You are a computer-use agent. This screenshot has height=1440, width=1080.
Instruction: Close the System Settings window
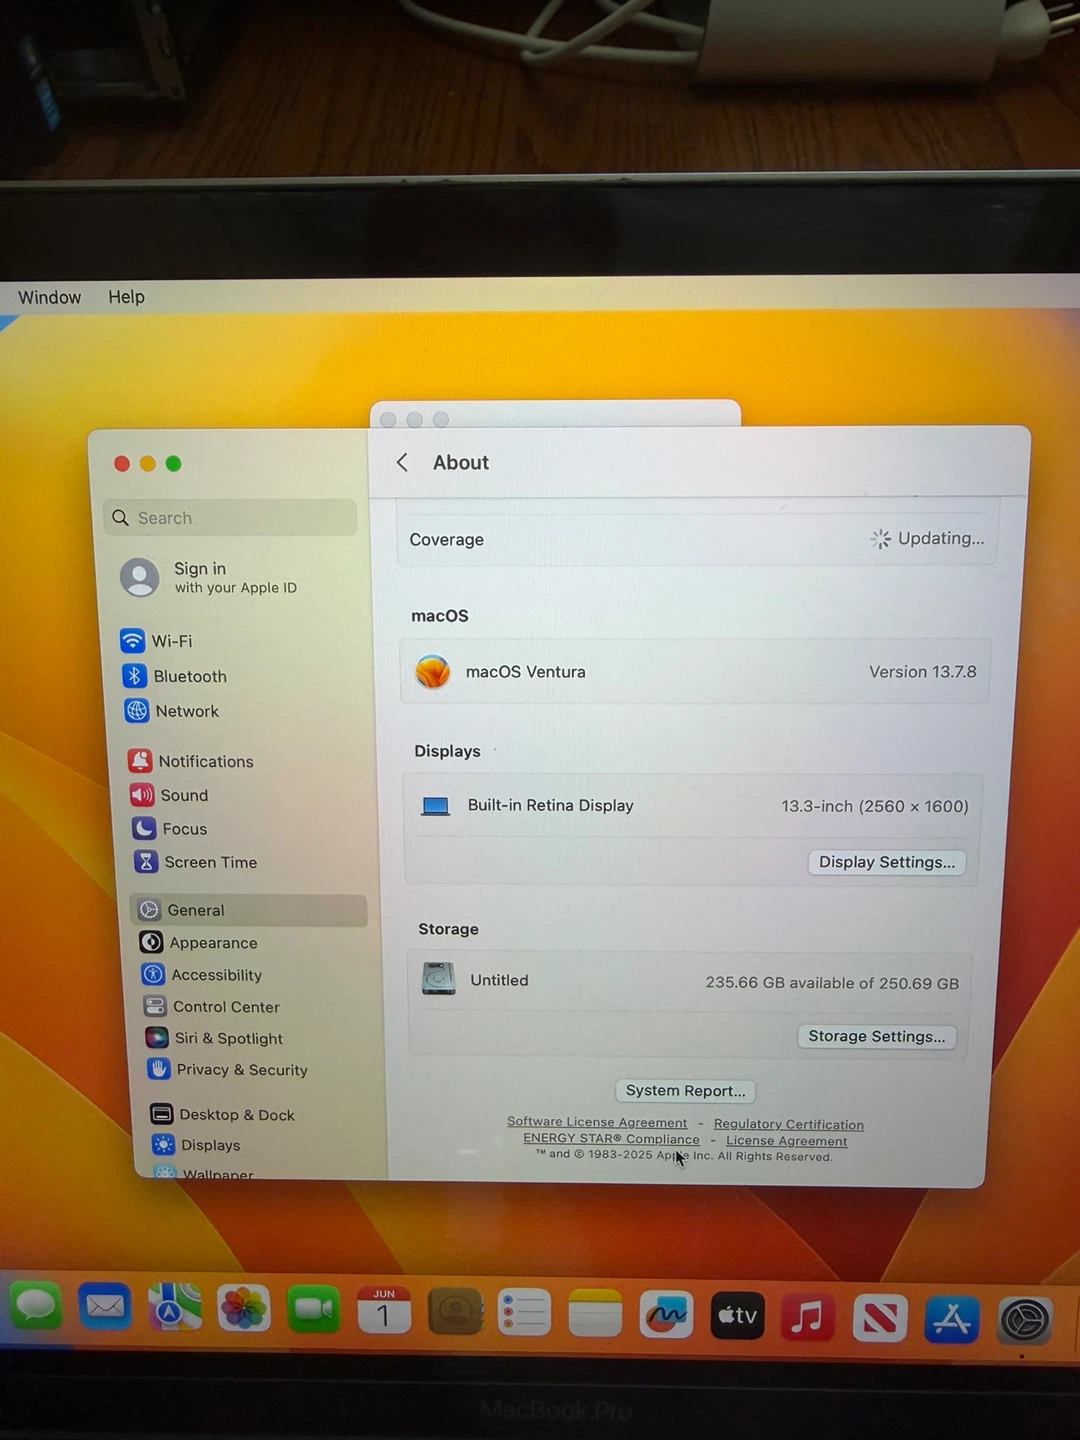(122, 463)
